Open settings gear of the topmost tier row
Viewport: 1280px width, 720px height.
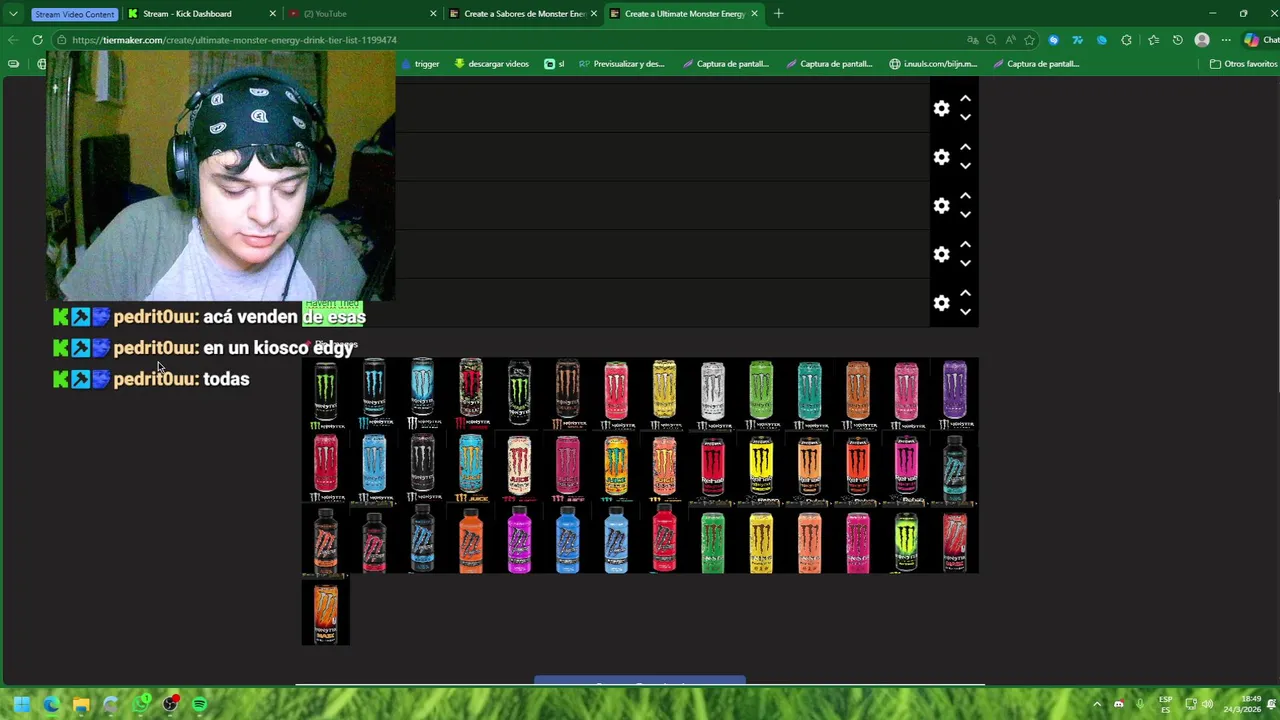pos(941,108)
